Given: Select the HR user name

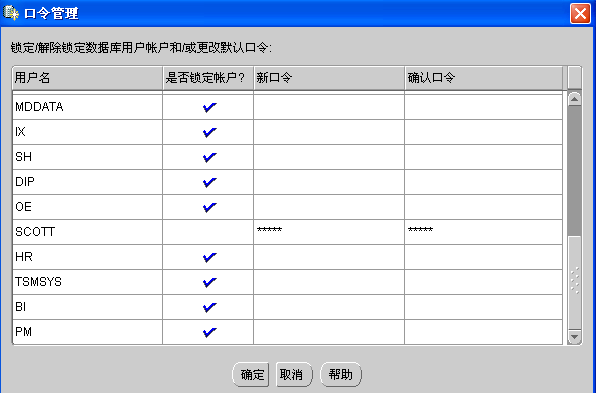Looking at the screenshot, I should (x=24, y=257).
